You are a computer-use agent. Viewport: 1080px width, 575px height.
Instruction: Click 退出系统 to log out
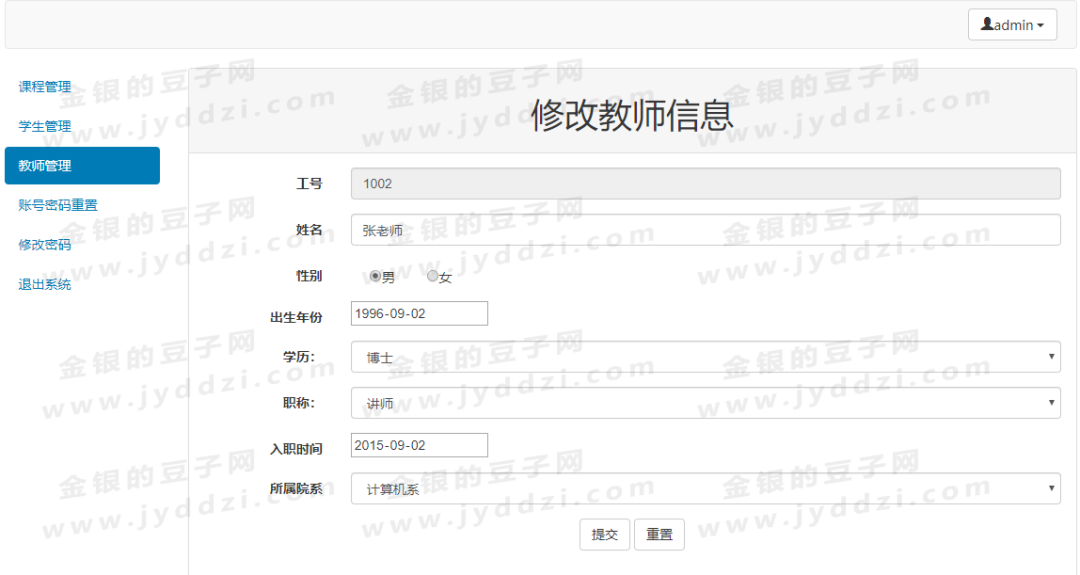click(x=45, y=284)
